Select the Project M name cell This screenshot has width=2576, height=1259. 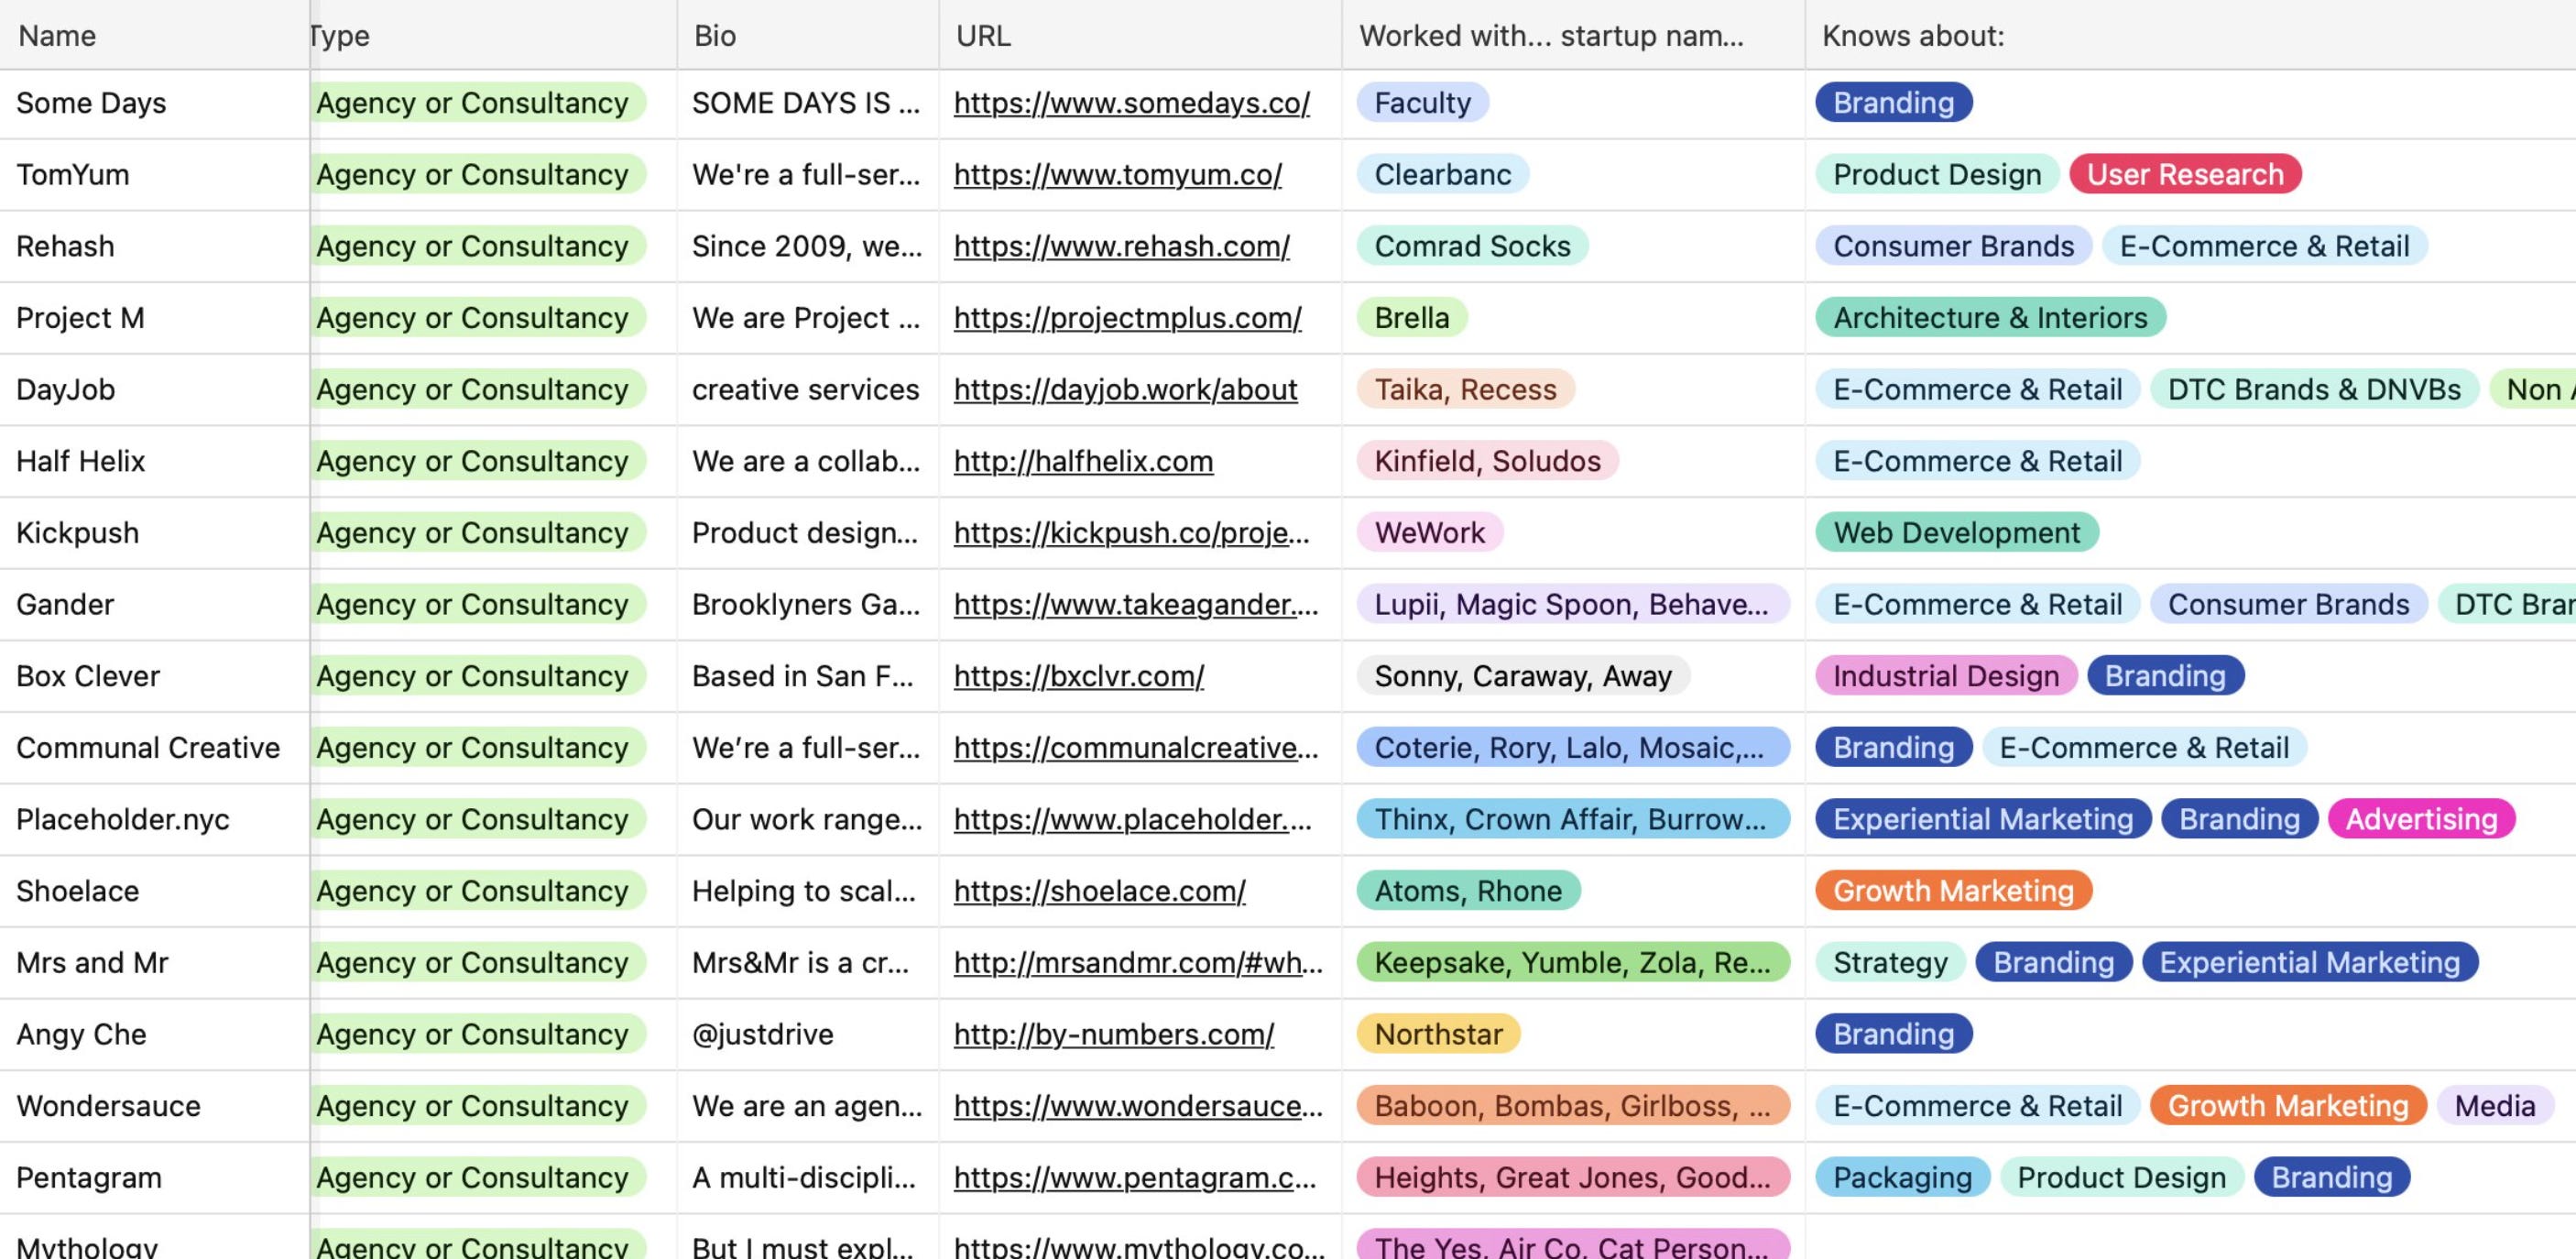(x=155, y=318)
